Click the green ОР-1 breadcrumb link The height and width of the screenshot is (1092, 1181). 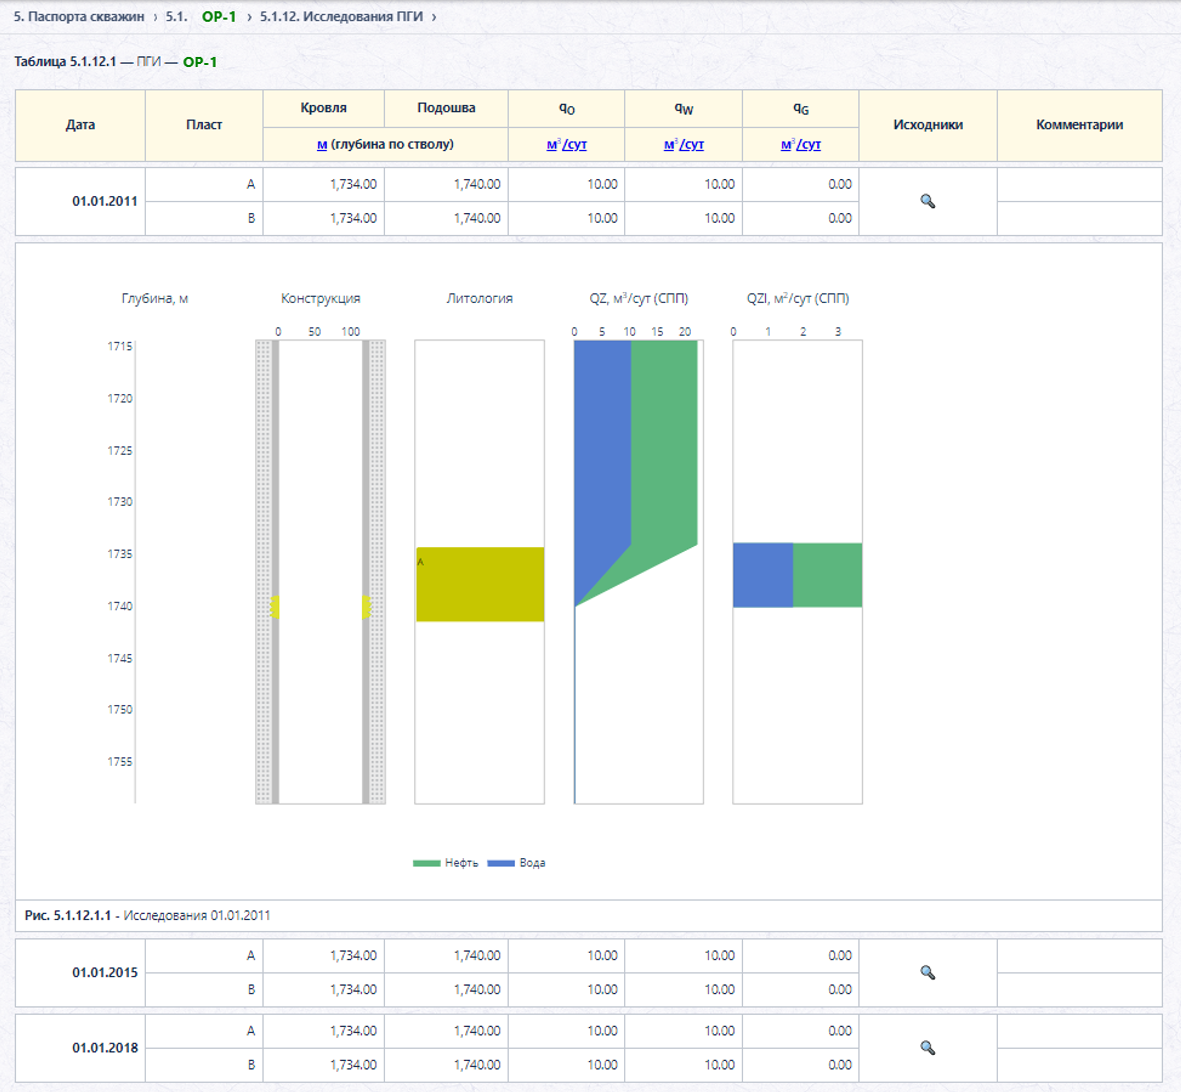[x=218, y=17]
